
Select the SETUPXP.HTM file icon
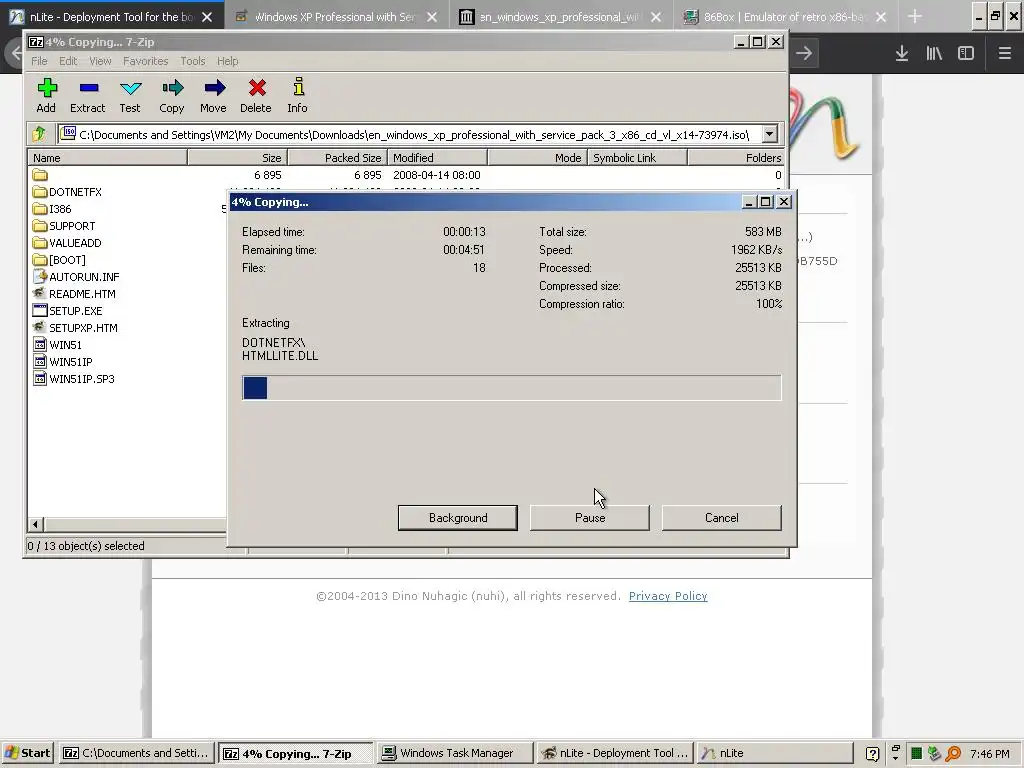40,328
